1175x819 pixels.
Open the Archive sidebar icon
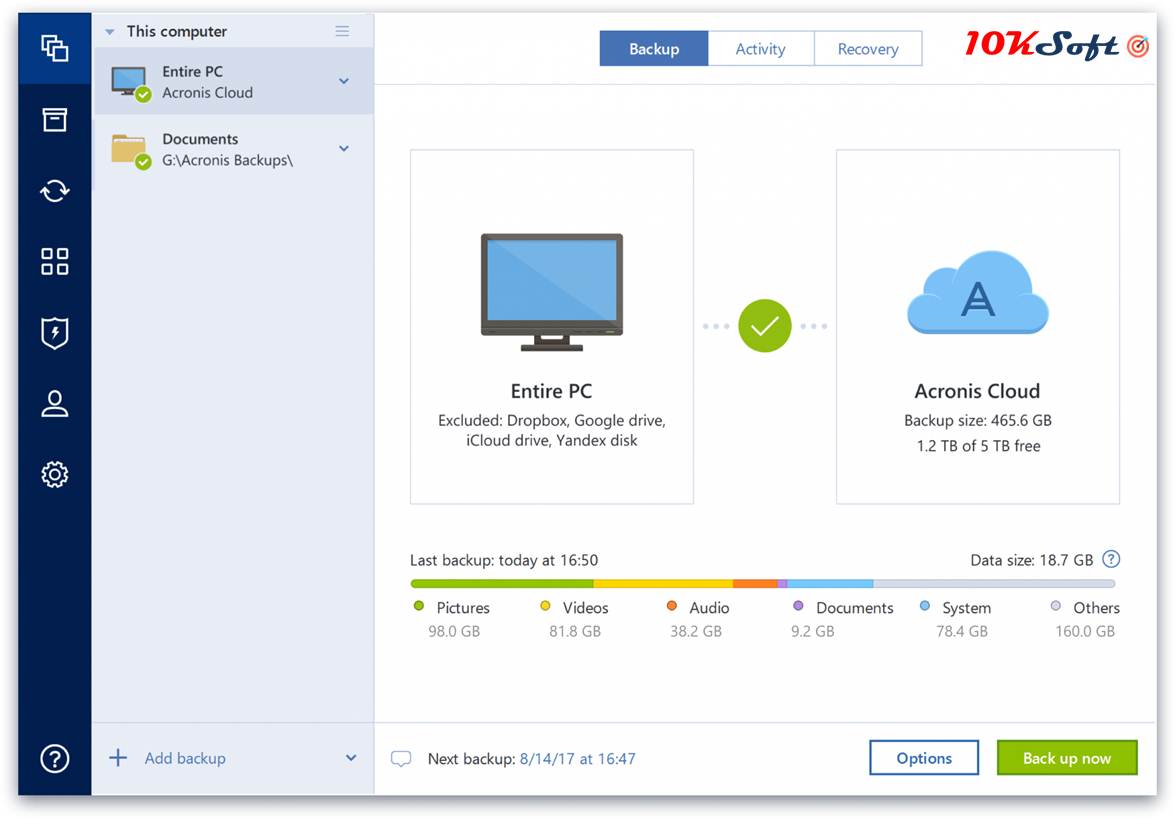tap(55, 120)
